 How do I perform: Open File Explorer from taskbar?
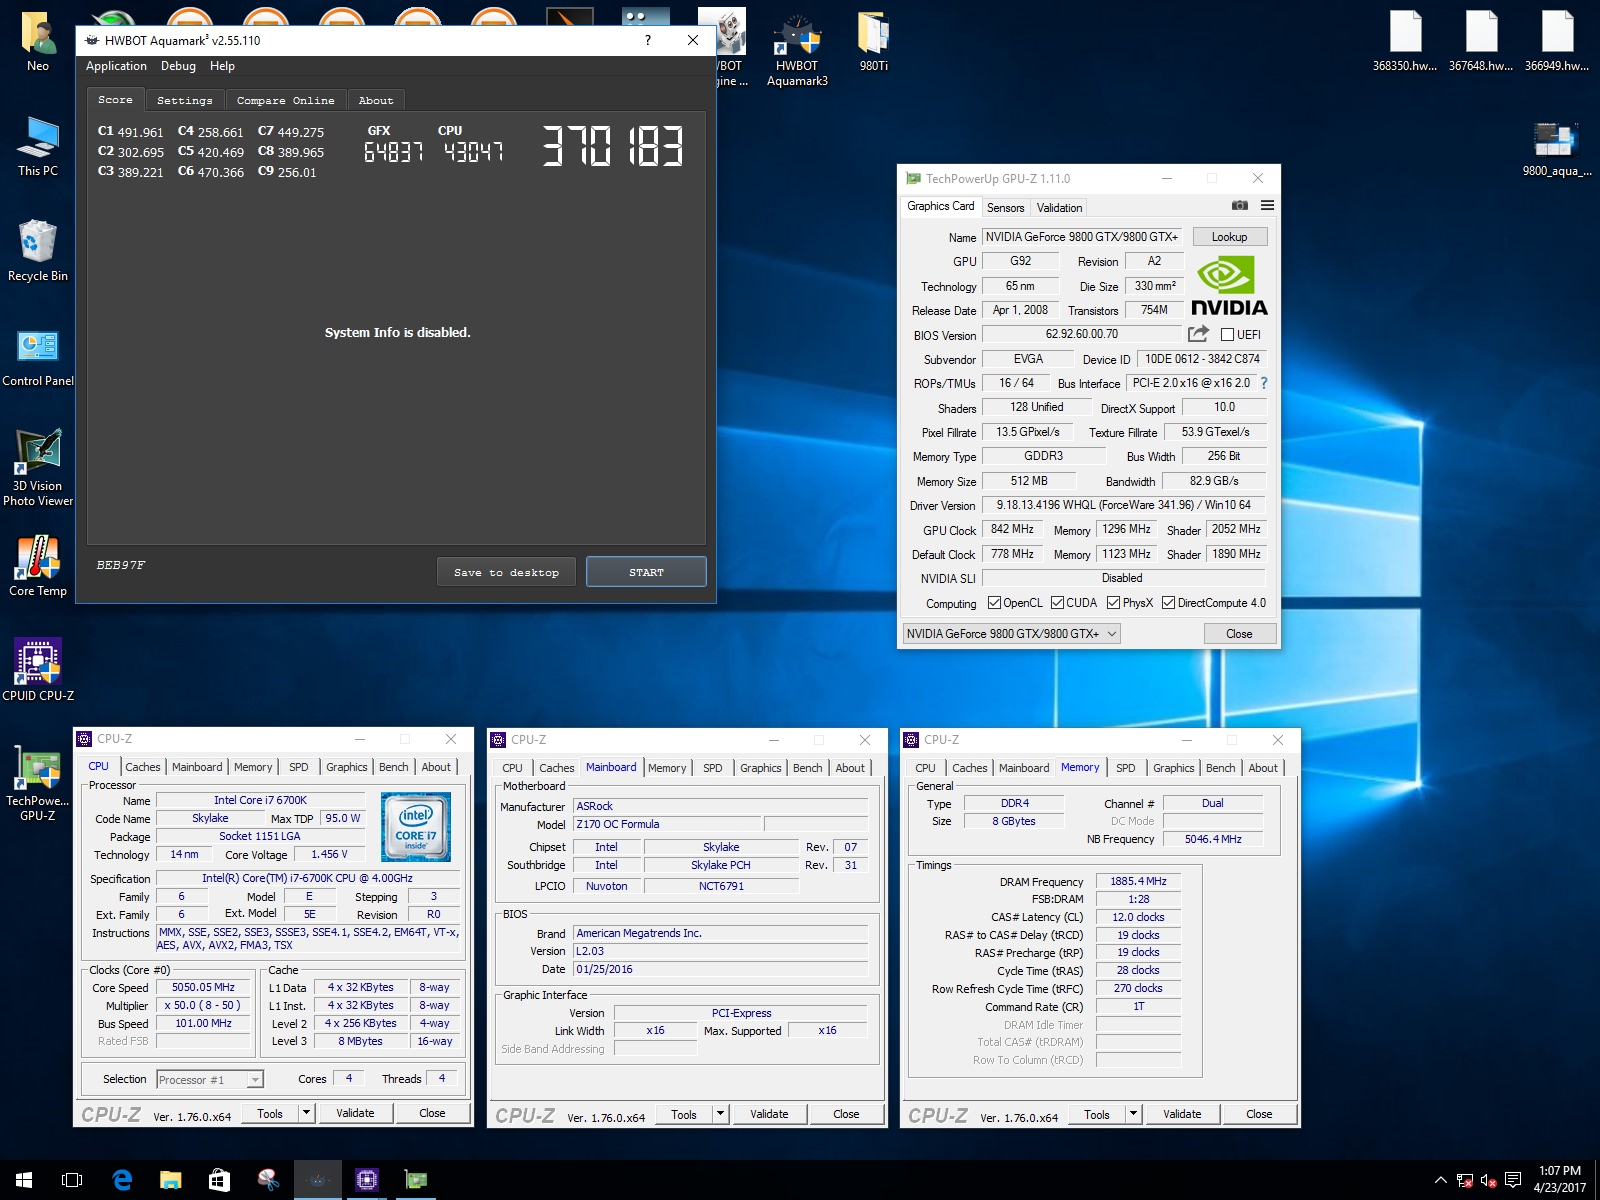point(170,1180)
